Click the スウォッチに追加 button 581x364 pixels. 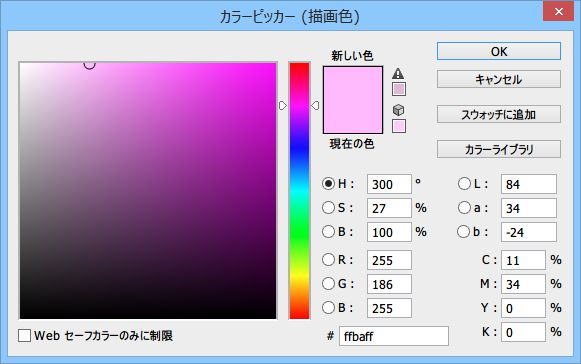pos(499,114)
